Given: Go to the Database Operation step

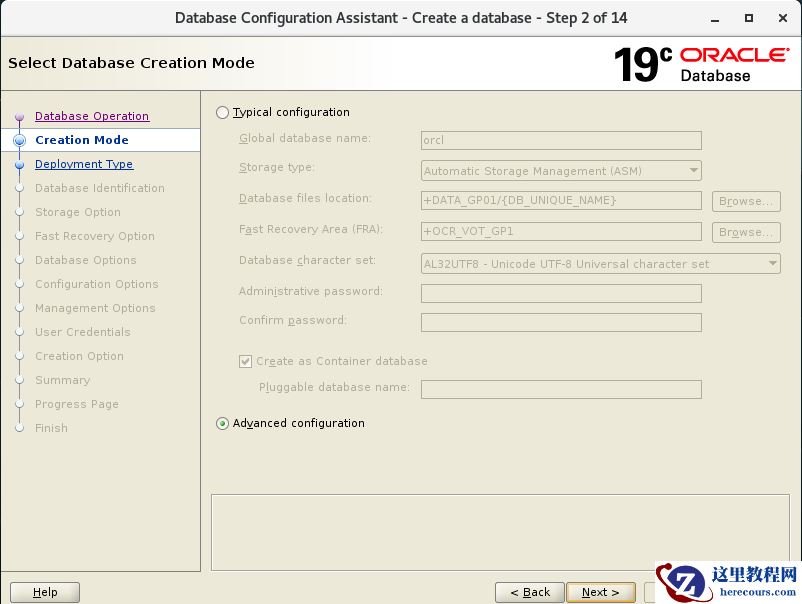Looking at the screenshot, I should tap(92, 116).
